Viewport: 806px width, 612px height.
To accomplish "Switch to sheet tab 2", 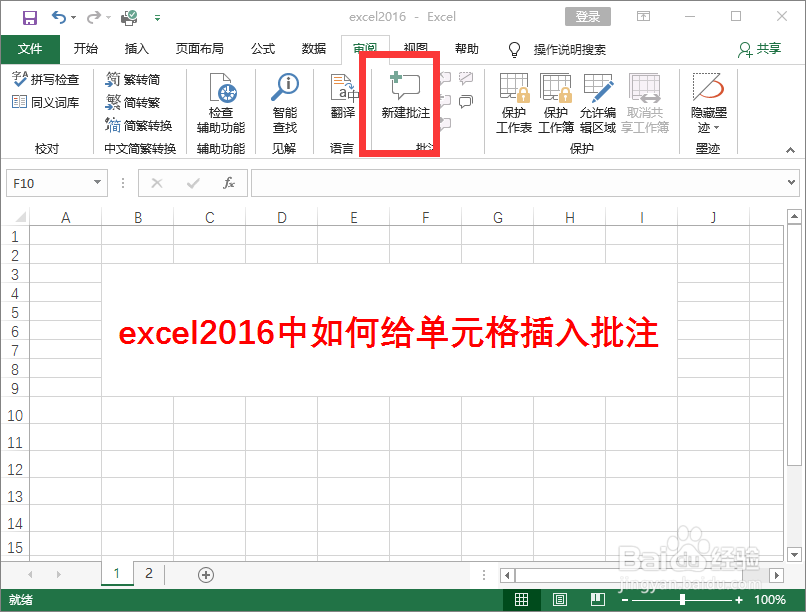I will 149,573.
